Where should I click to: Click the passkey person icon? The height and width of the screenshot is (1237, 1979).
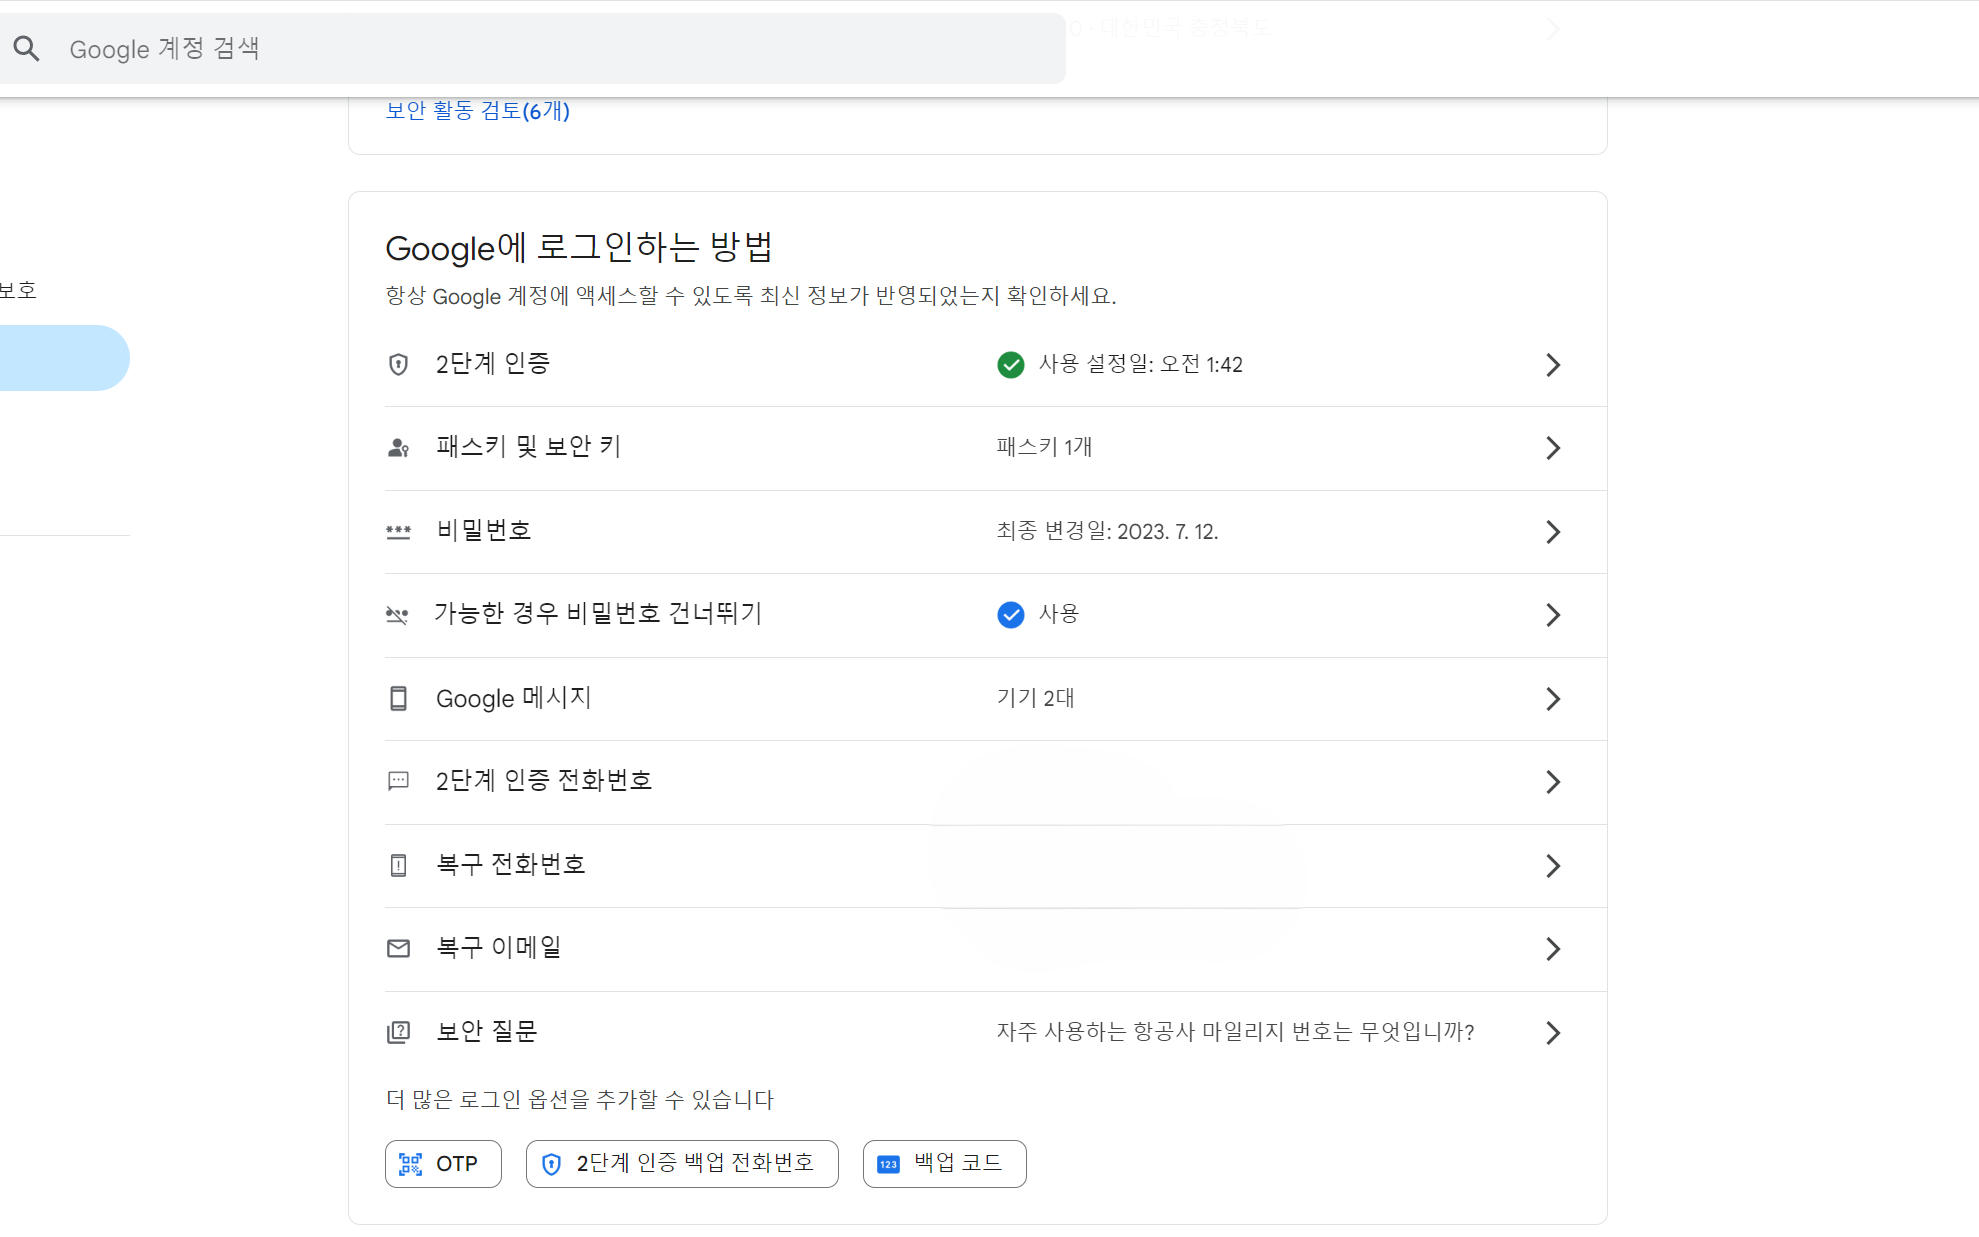(x=398, y=448)
